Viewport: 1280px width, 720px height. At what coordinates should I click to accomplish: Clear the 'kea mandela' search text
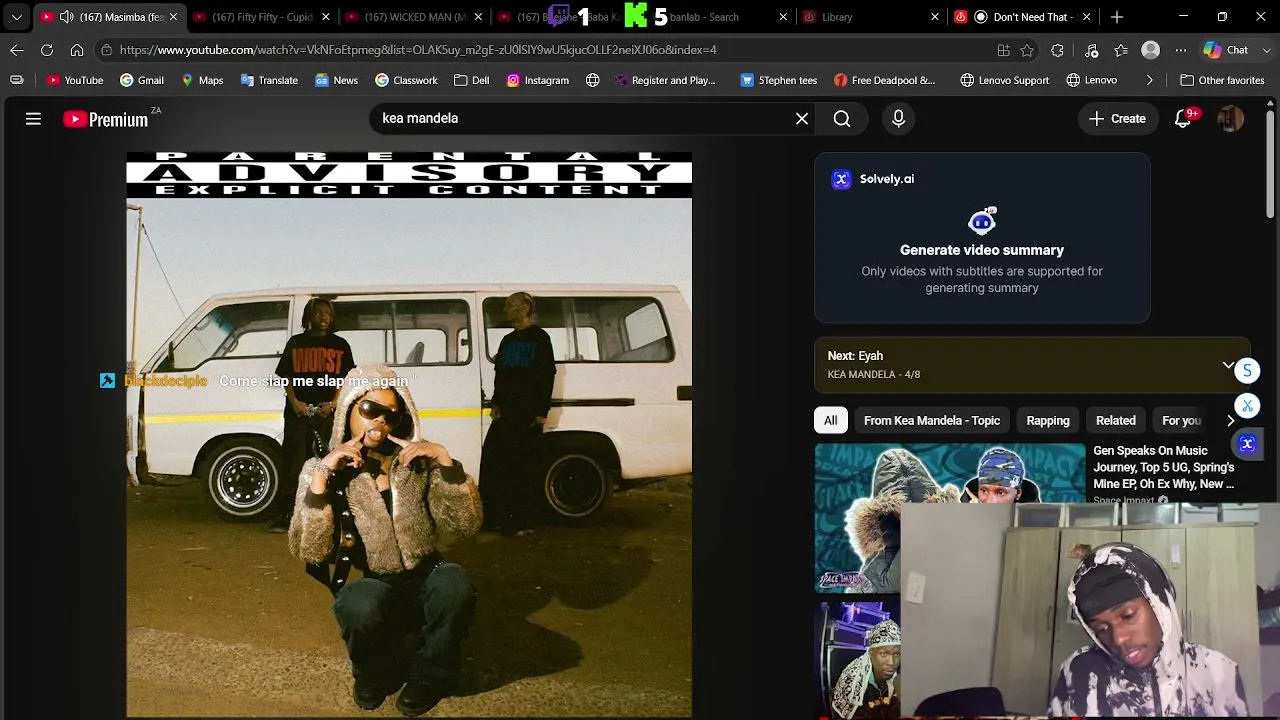[802, 118]
